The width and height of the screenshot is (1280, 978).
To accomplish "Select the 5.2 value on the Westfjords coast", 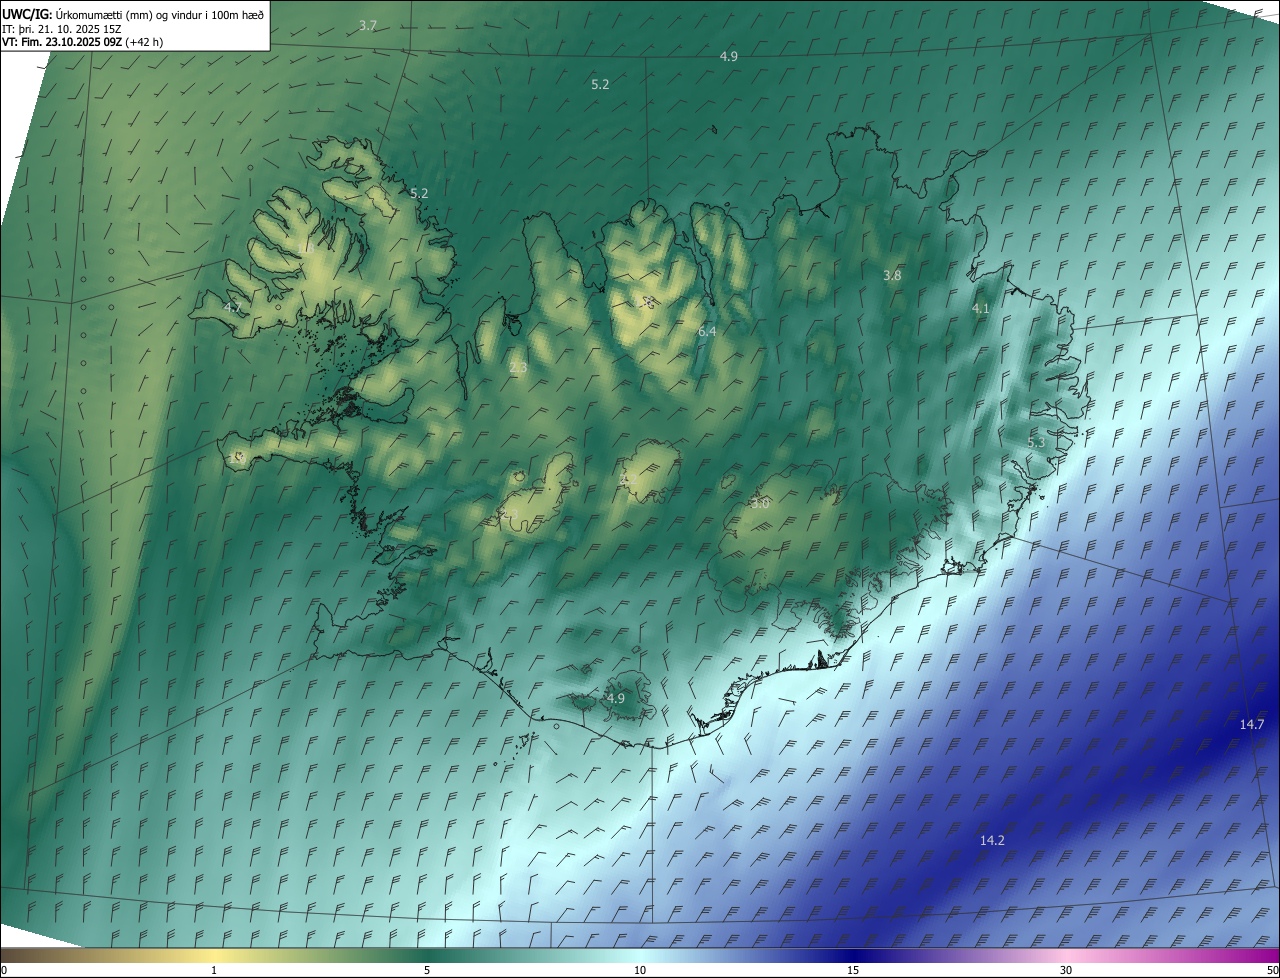I will [419, 193].
